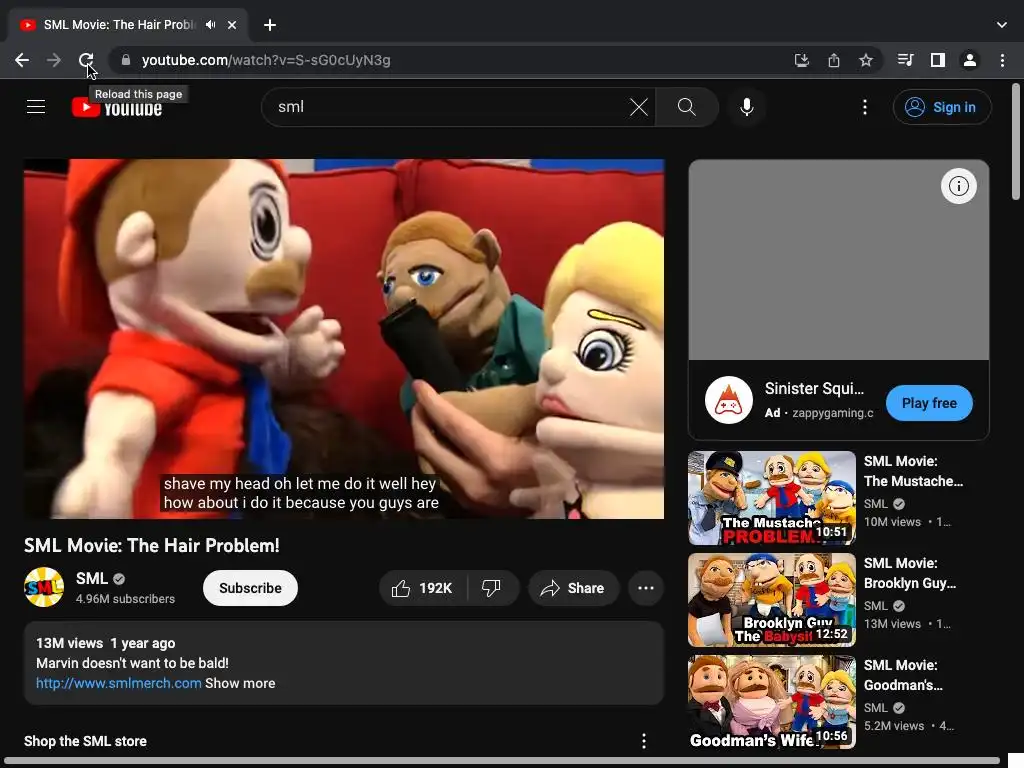This screenshot has height=768, width=1024.
Task: Click the Play free ad button
Action: click(x=929, y=403)
